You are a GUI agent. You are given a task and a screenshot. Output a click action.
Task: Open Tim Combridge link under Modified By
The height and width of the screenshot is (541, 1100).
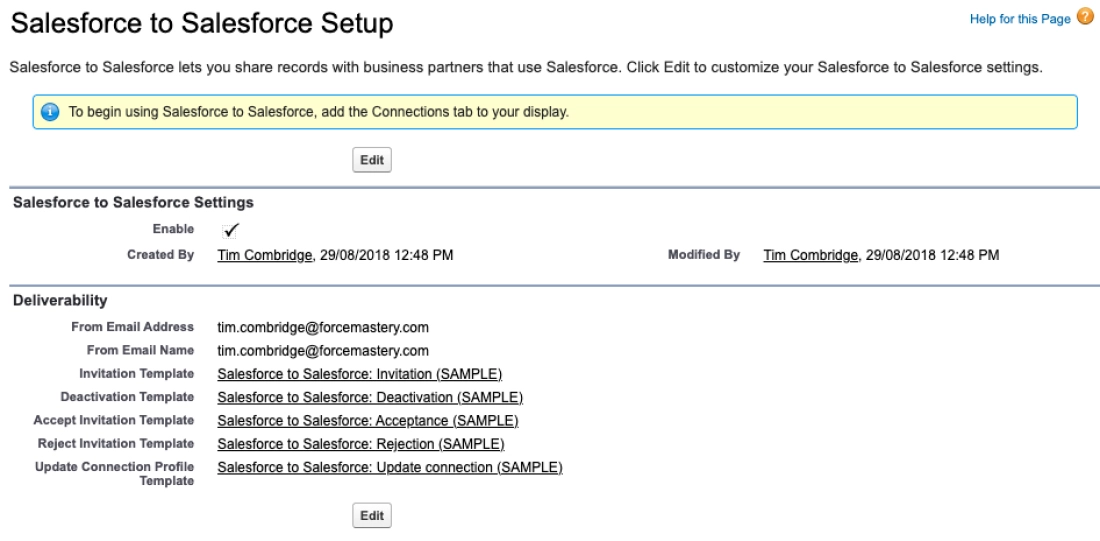click(x=810, y=255)
